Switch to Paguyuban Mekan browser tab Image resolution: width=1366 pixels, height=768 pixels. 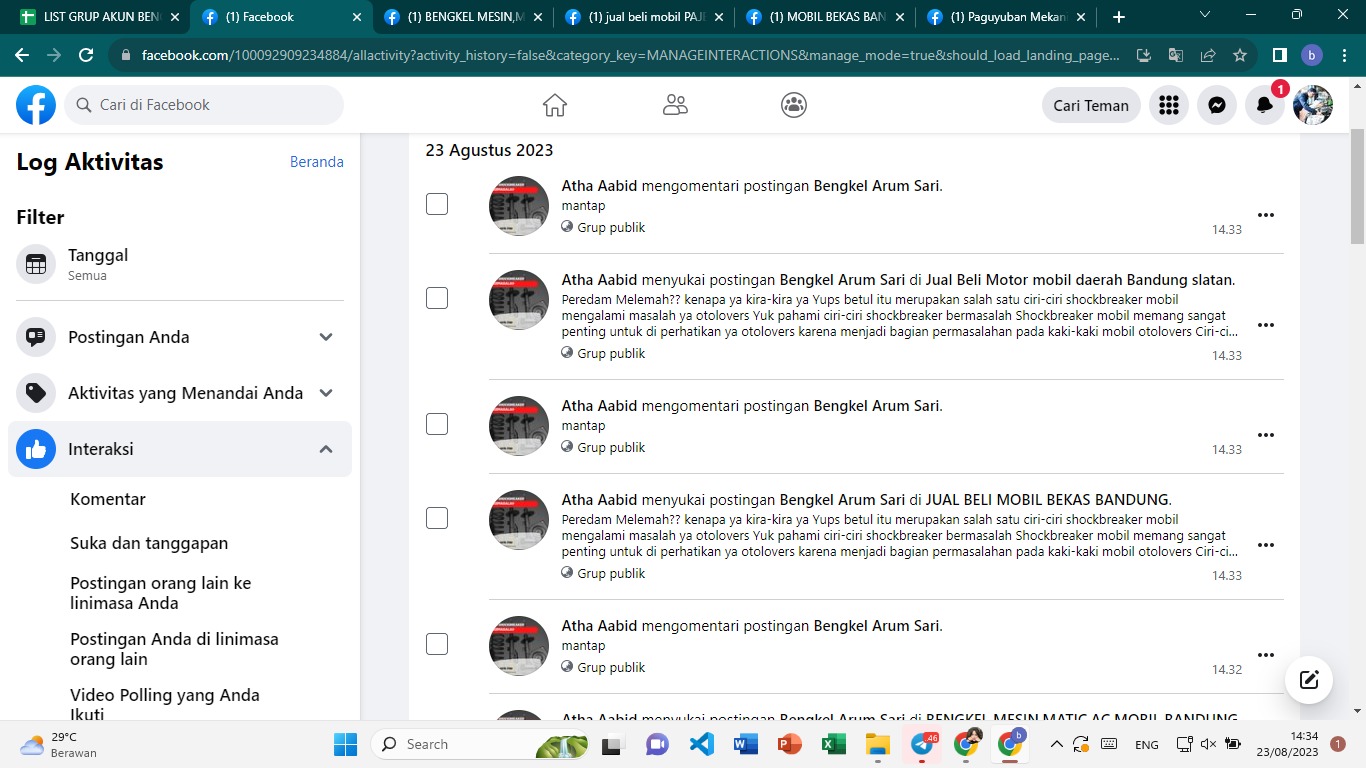coord(1009,17)
